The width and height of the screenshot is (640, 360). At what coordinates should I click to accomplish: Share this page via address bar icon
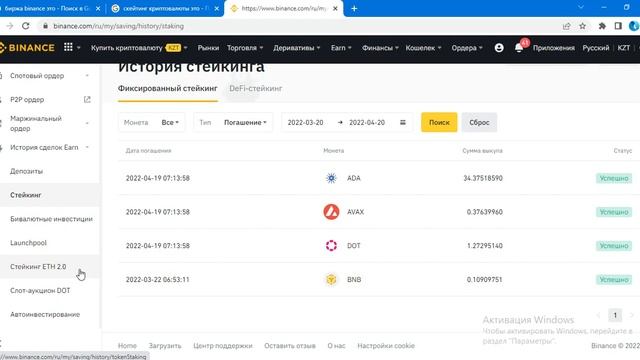tap(566, 26)
